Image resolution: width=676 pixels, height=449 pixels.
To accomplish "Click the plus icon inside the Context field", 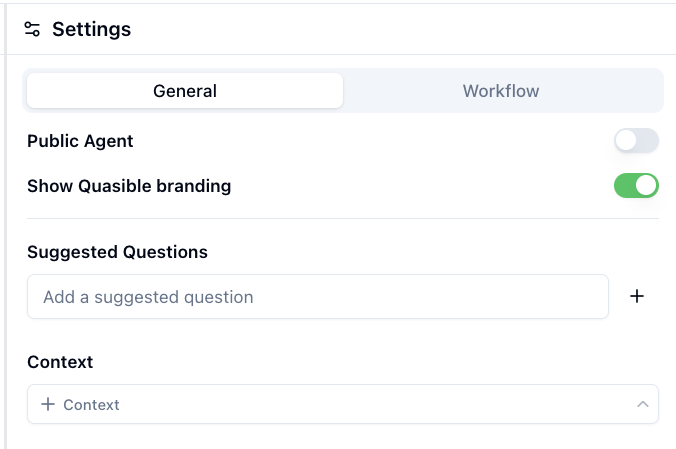I will 48,404.
